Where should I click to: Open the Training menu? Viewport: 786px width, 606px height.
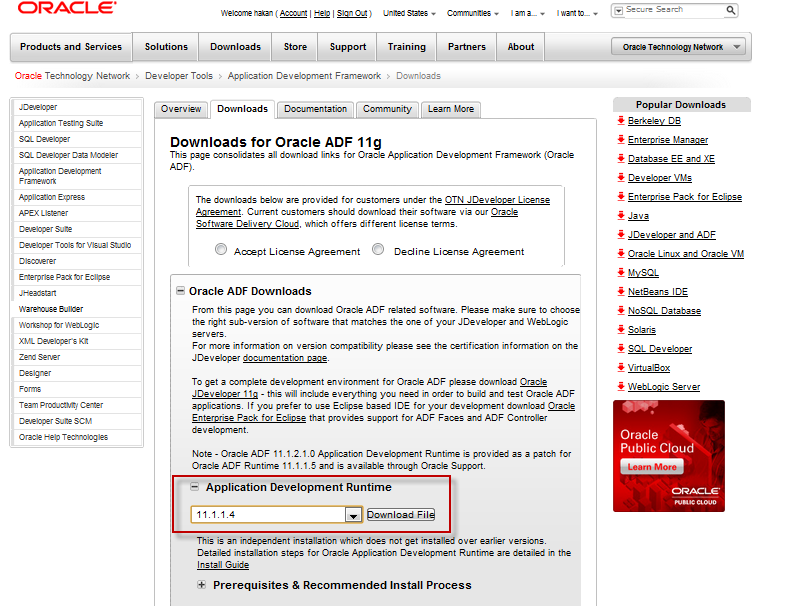click(407, 47)
